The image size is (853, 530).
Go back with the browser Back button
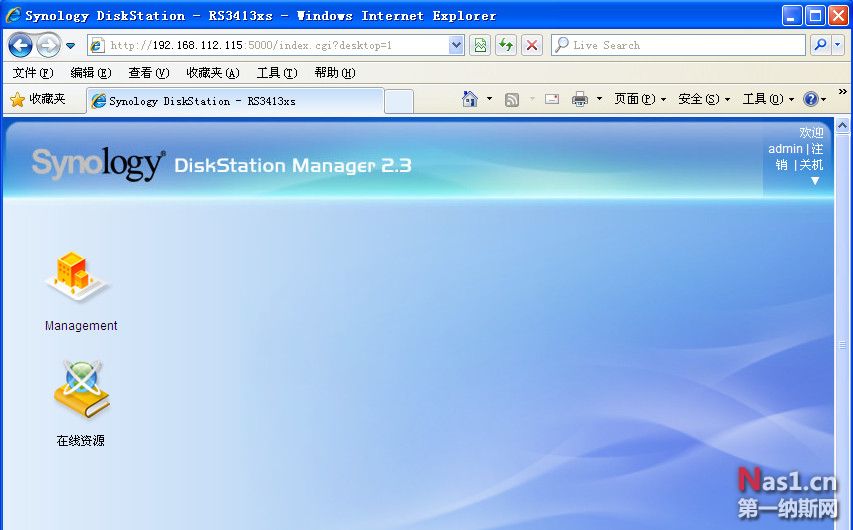pyautogui.click(x=21, y=45)
